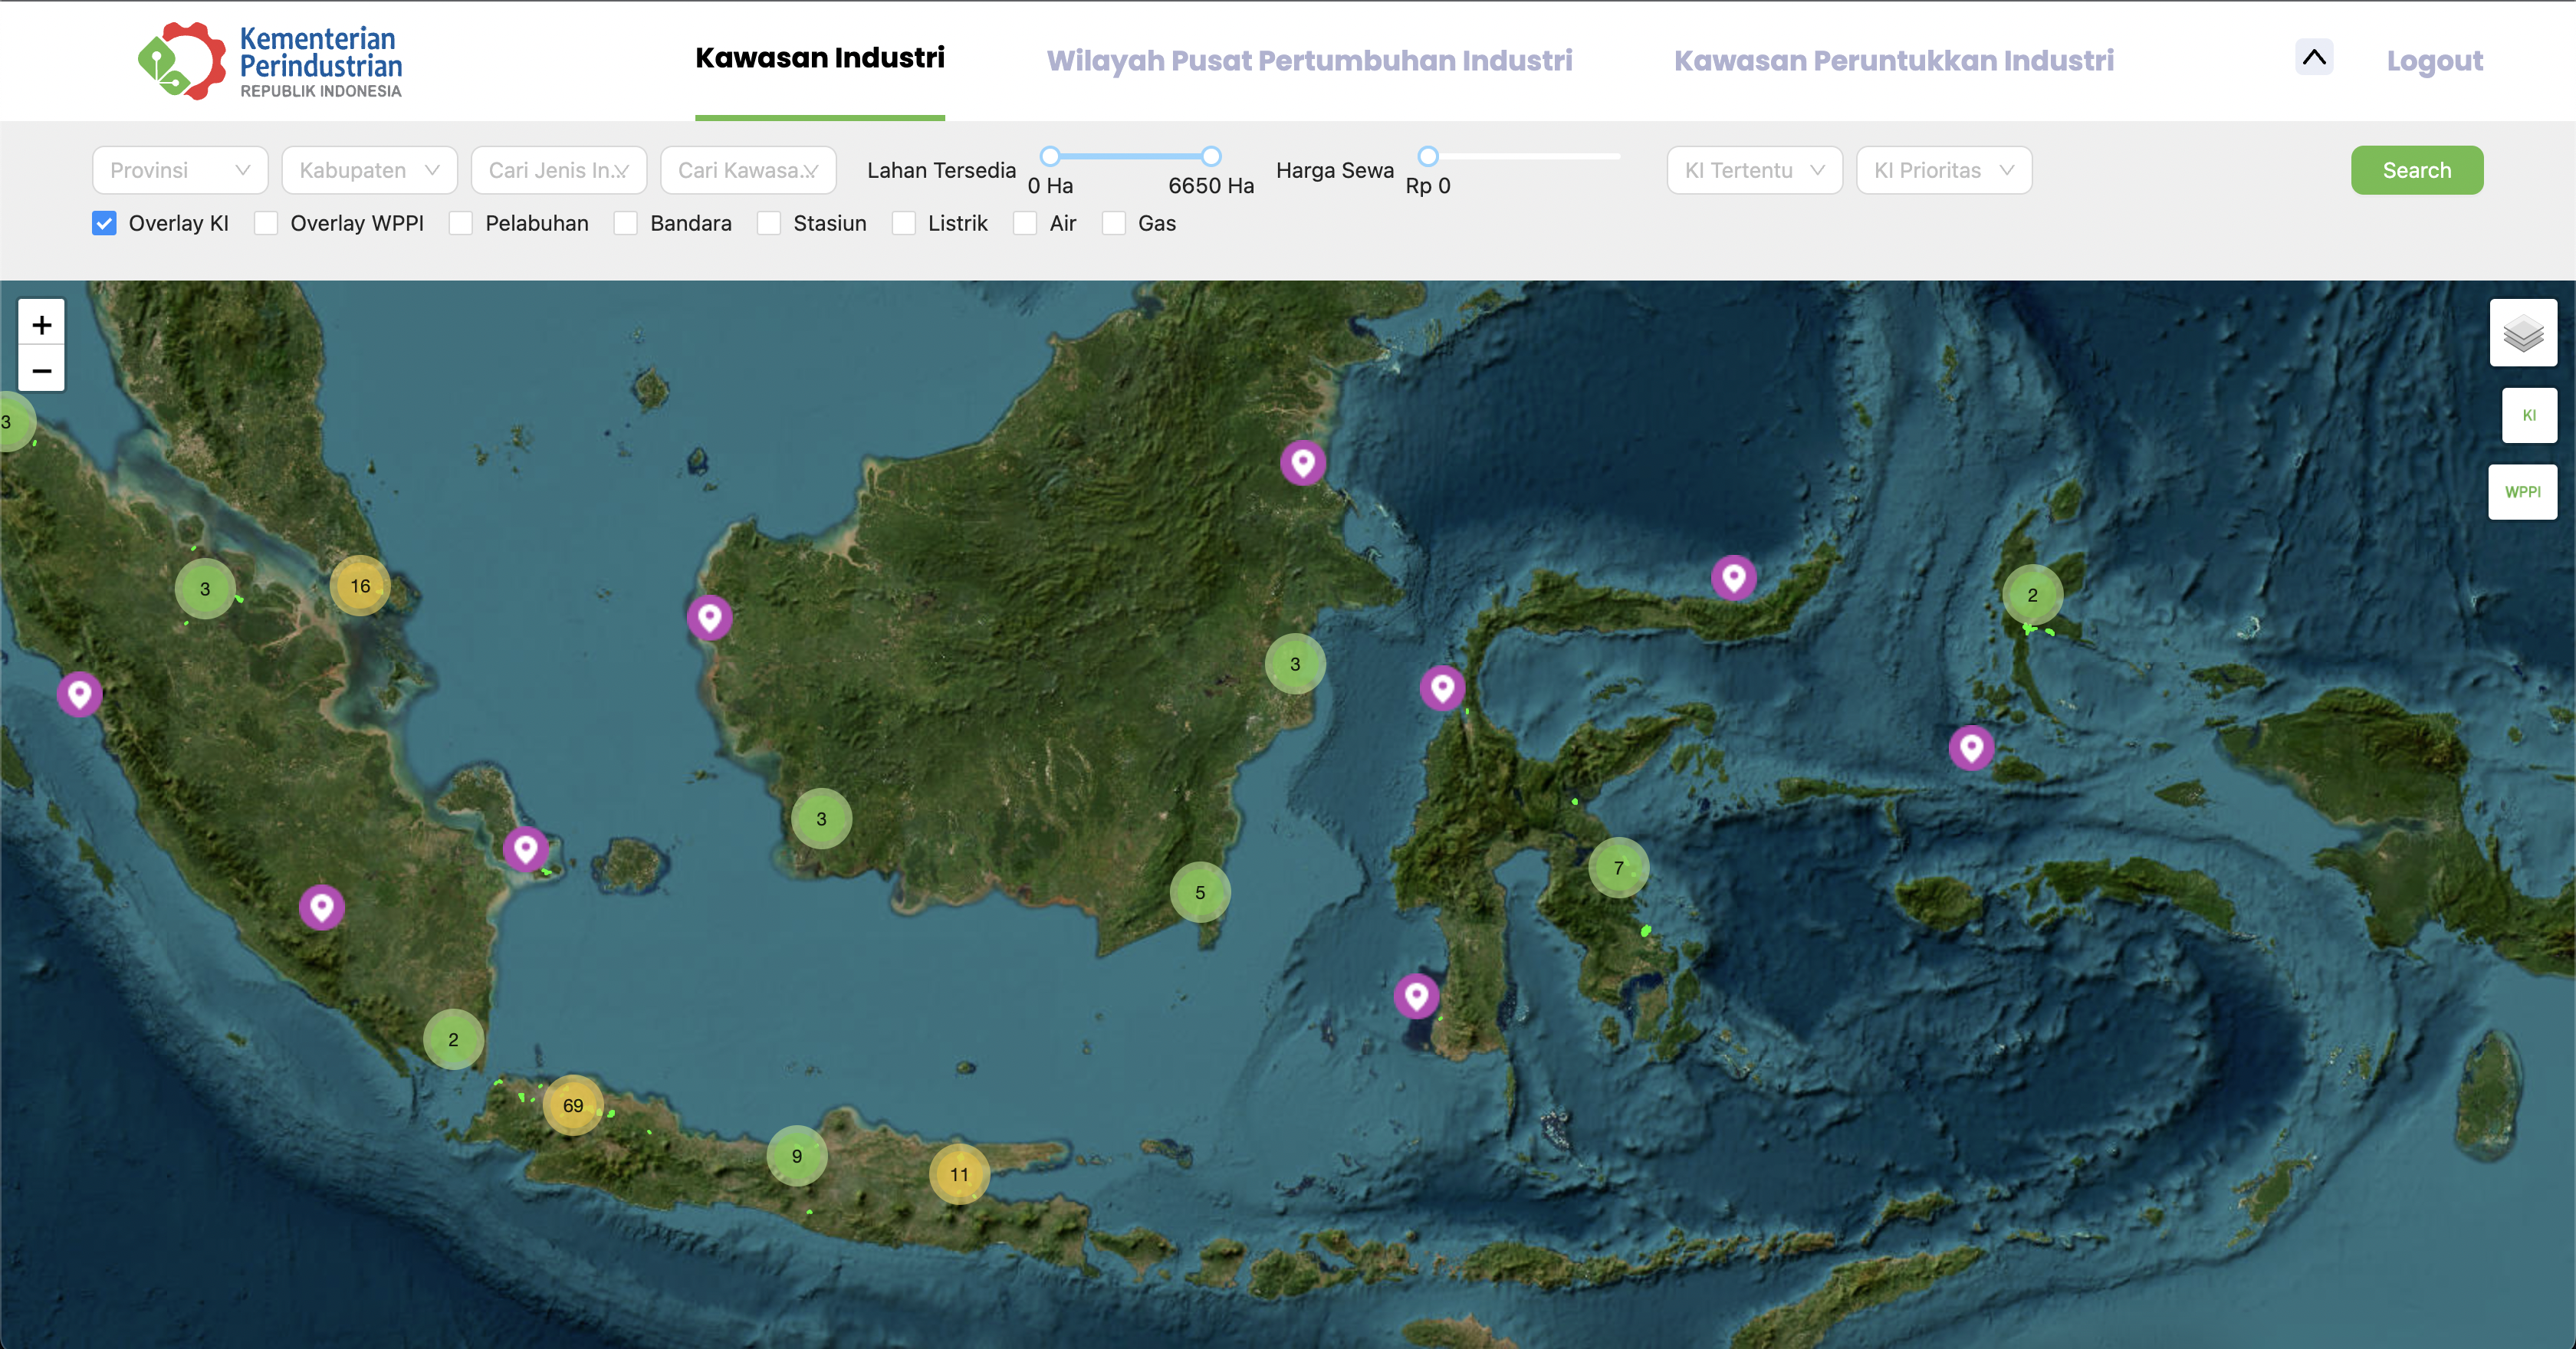Click the Kementerian Perindustrian logo
This screenshot has width=2576, height=1349.
[x=270, y=61]
